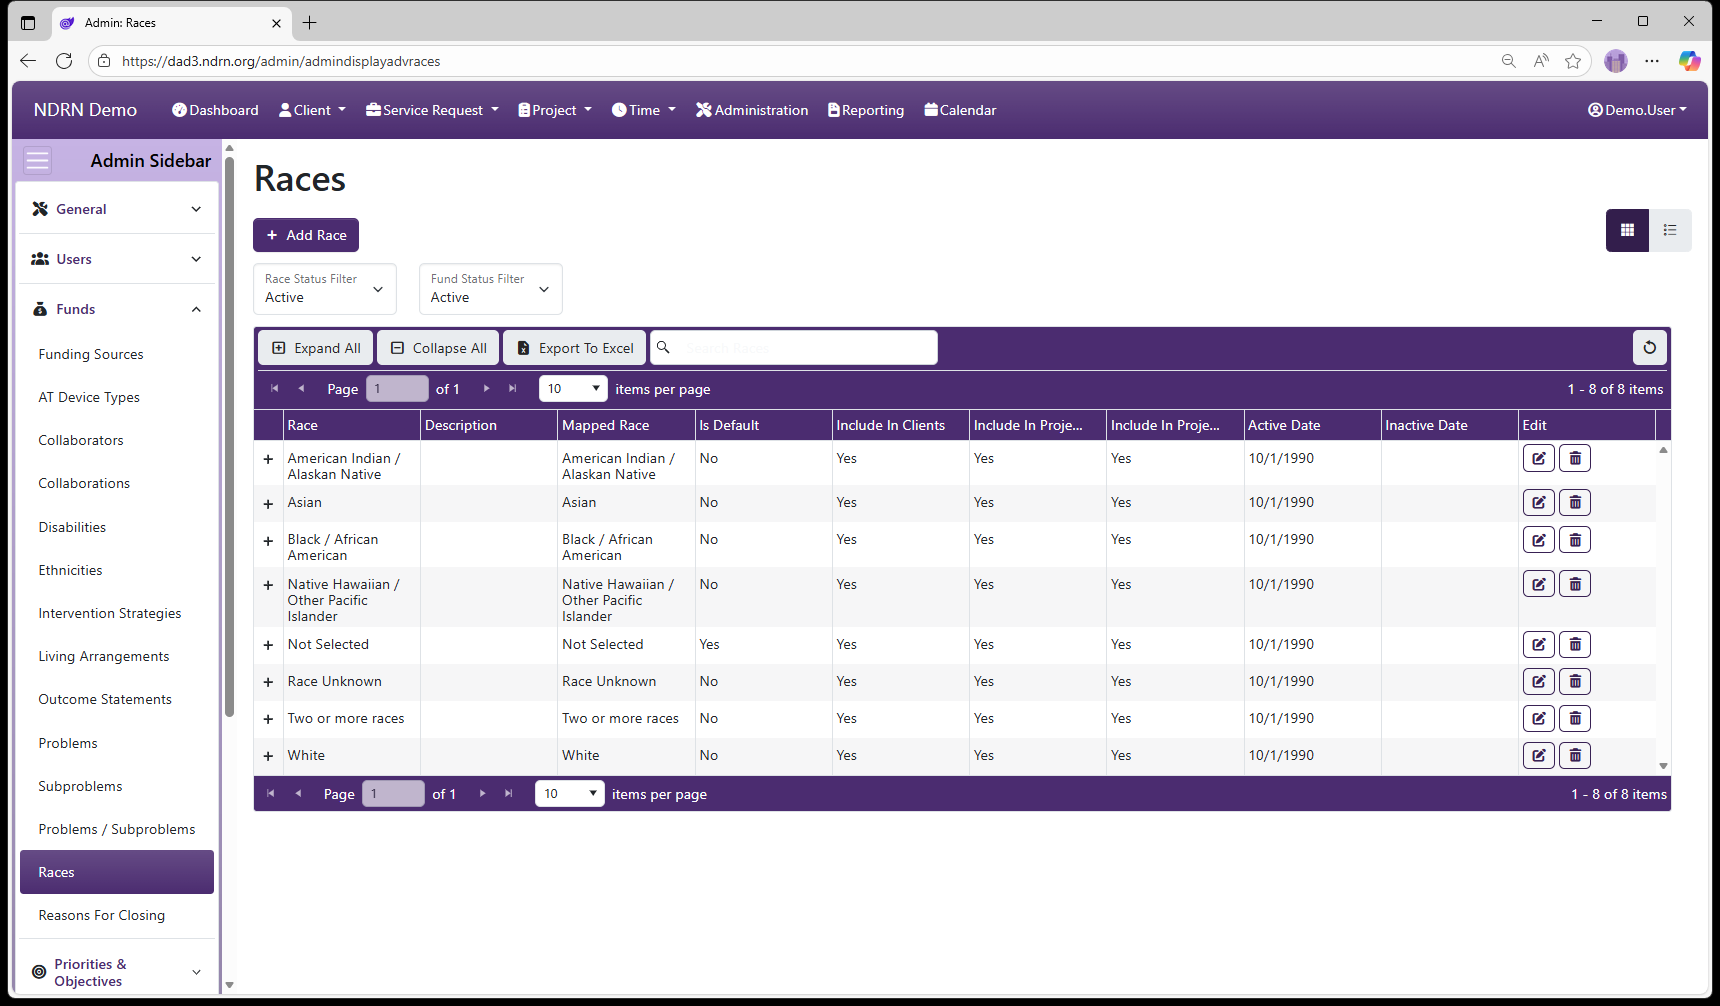This screenshot has width=1720, height=1006.
Task: Click Expand All button
Action: point(316,348)
